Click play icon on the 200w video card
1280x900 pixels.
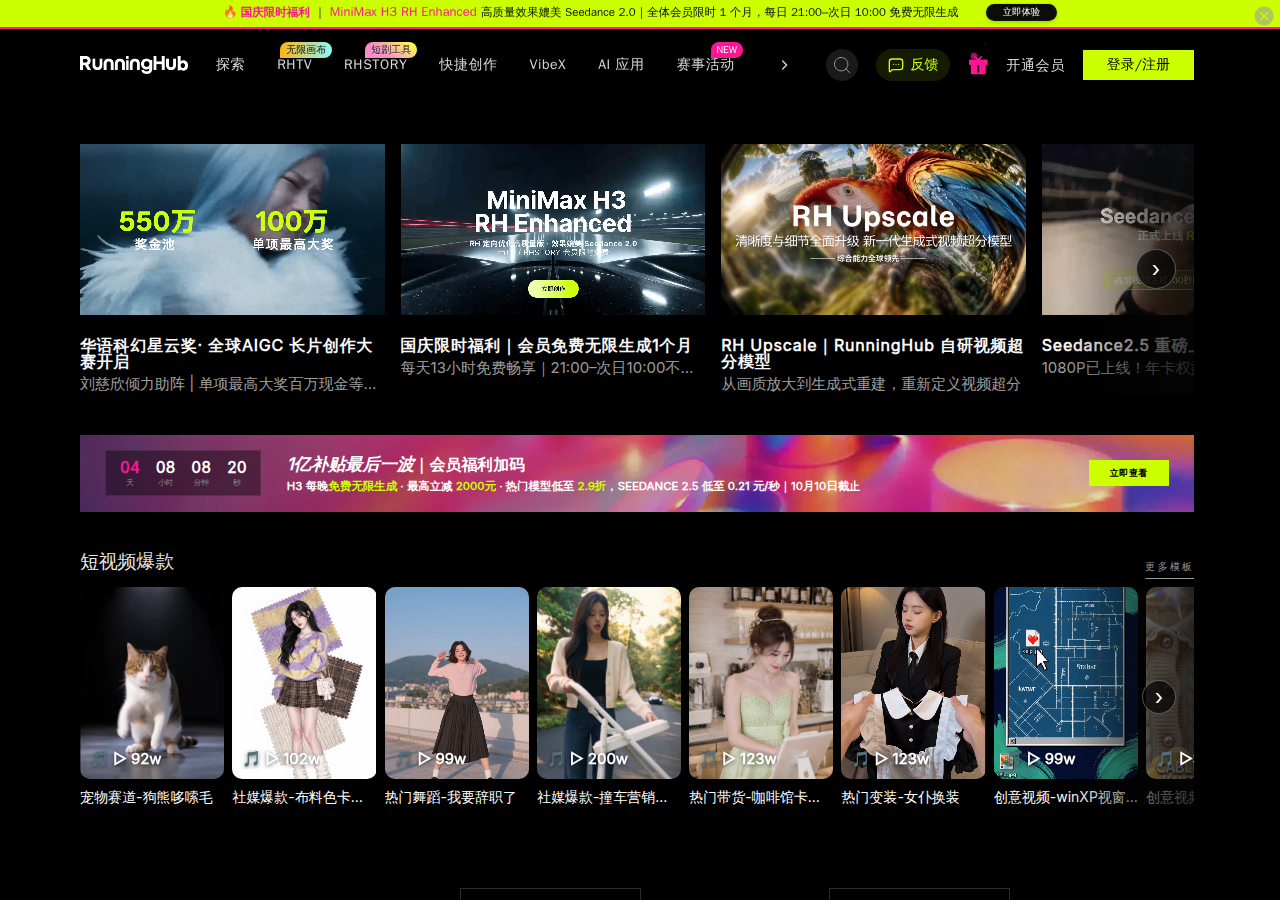[x=577, y=759]
